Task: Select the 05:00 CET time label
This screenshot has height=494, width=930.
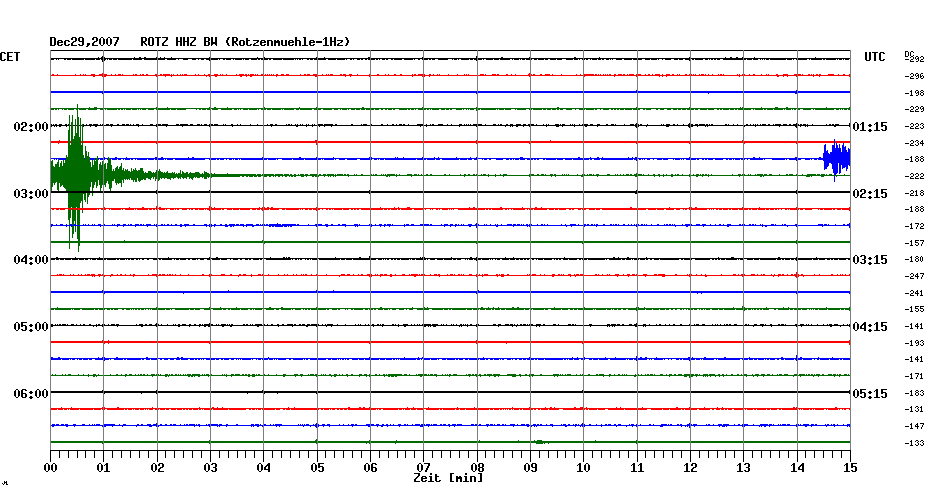Action: click(x=31, y=326)
